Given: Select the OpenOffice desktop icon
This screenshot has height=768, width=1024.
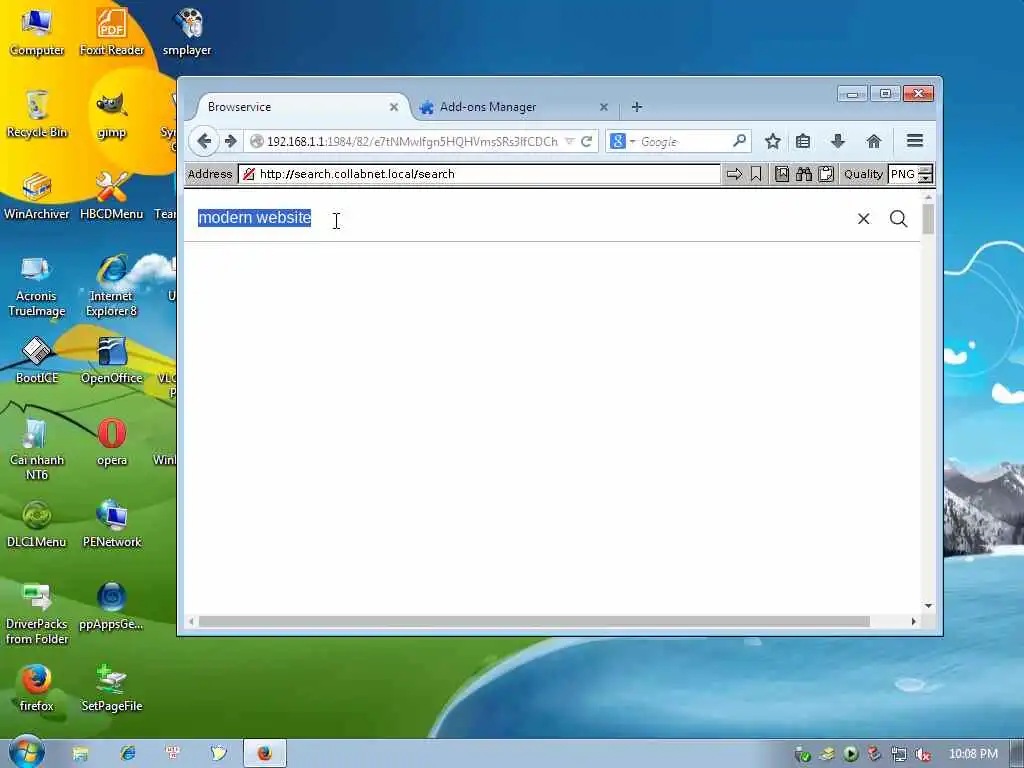Looking at the screenshot, I should (112, 360).
